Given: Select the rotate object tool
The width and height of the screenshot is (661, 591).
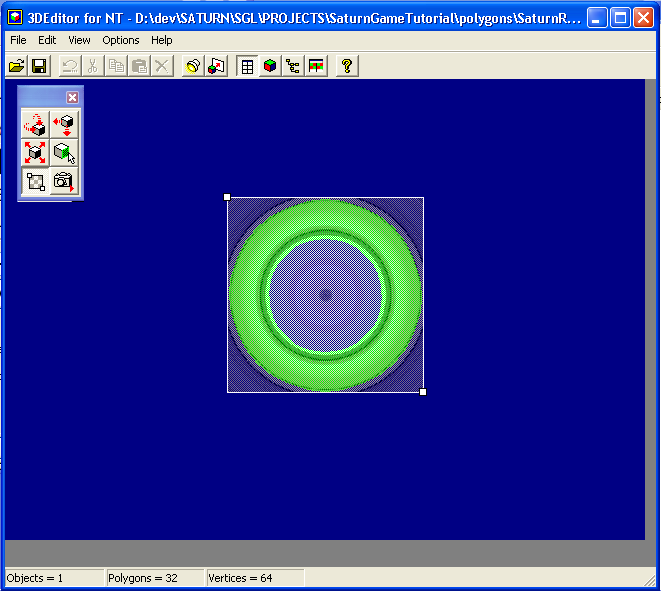Looking at the screenshot, I should pos(35,124).
